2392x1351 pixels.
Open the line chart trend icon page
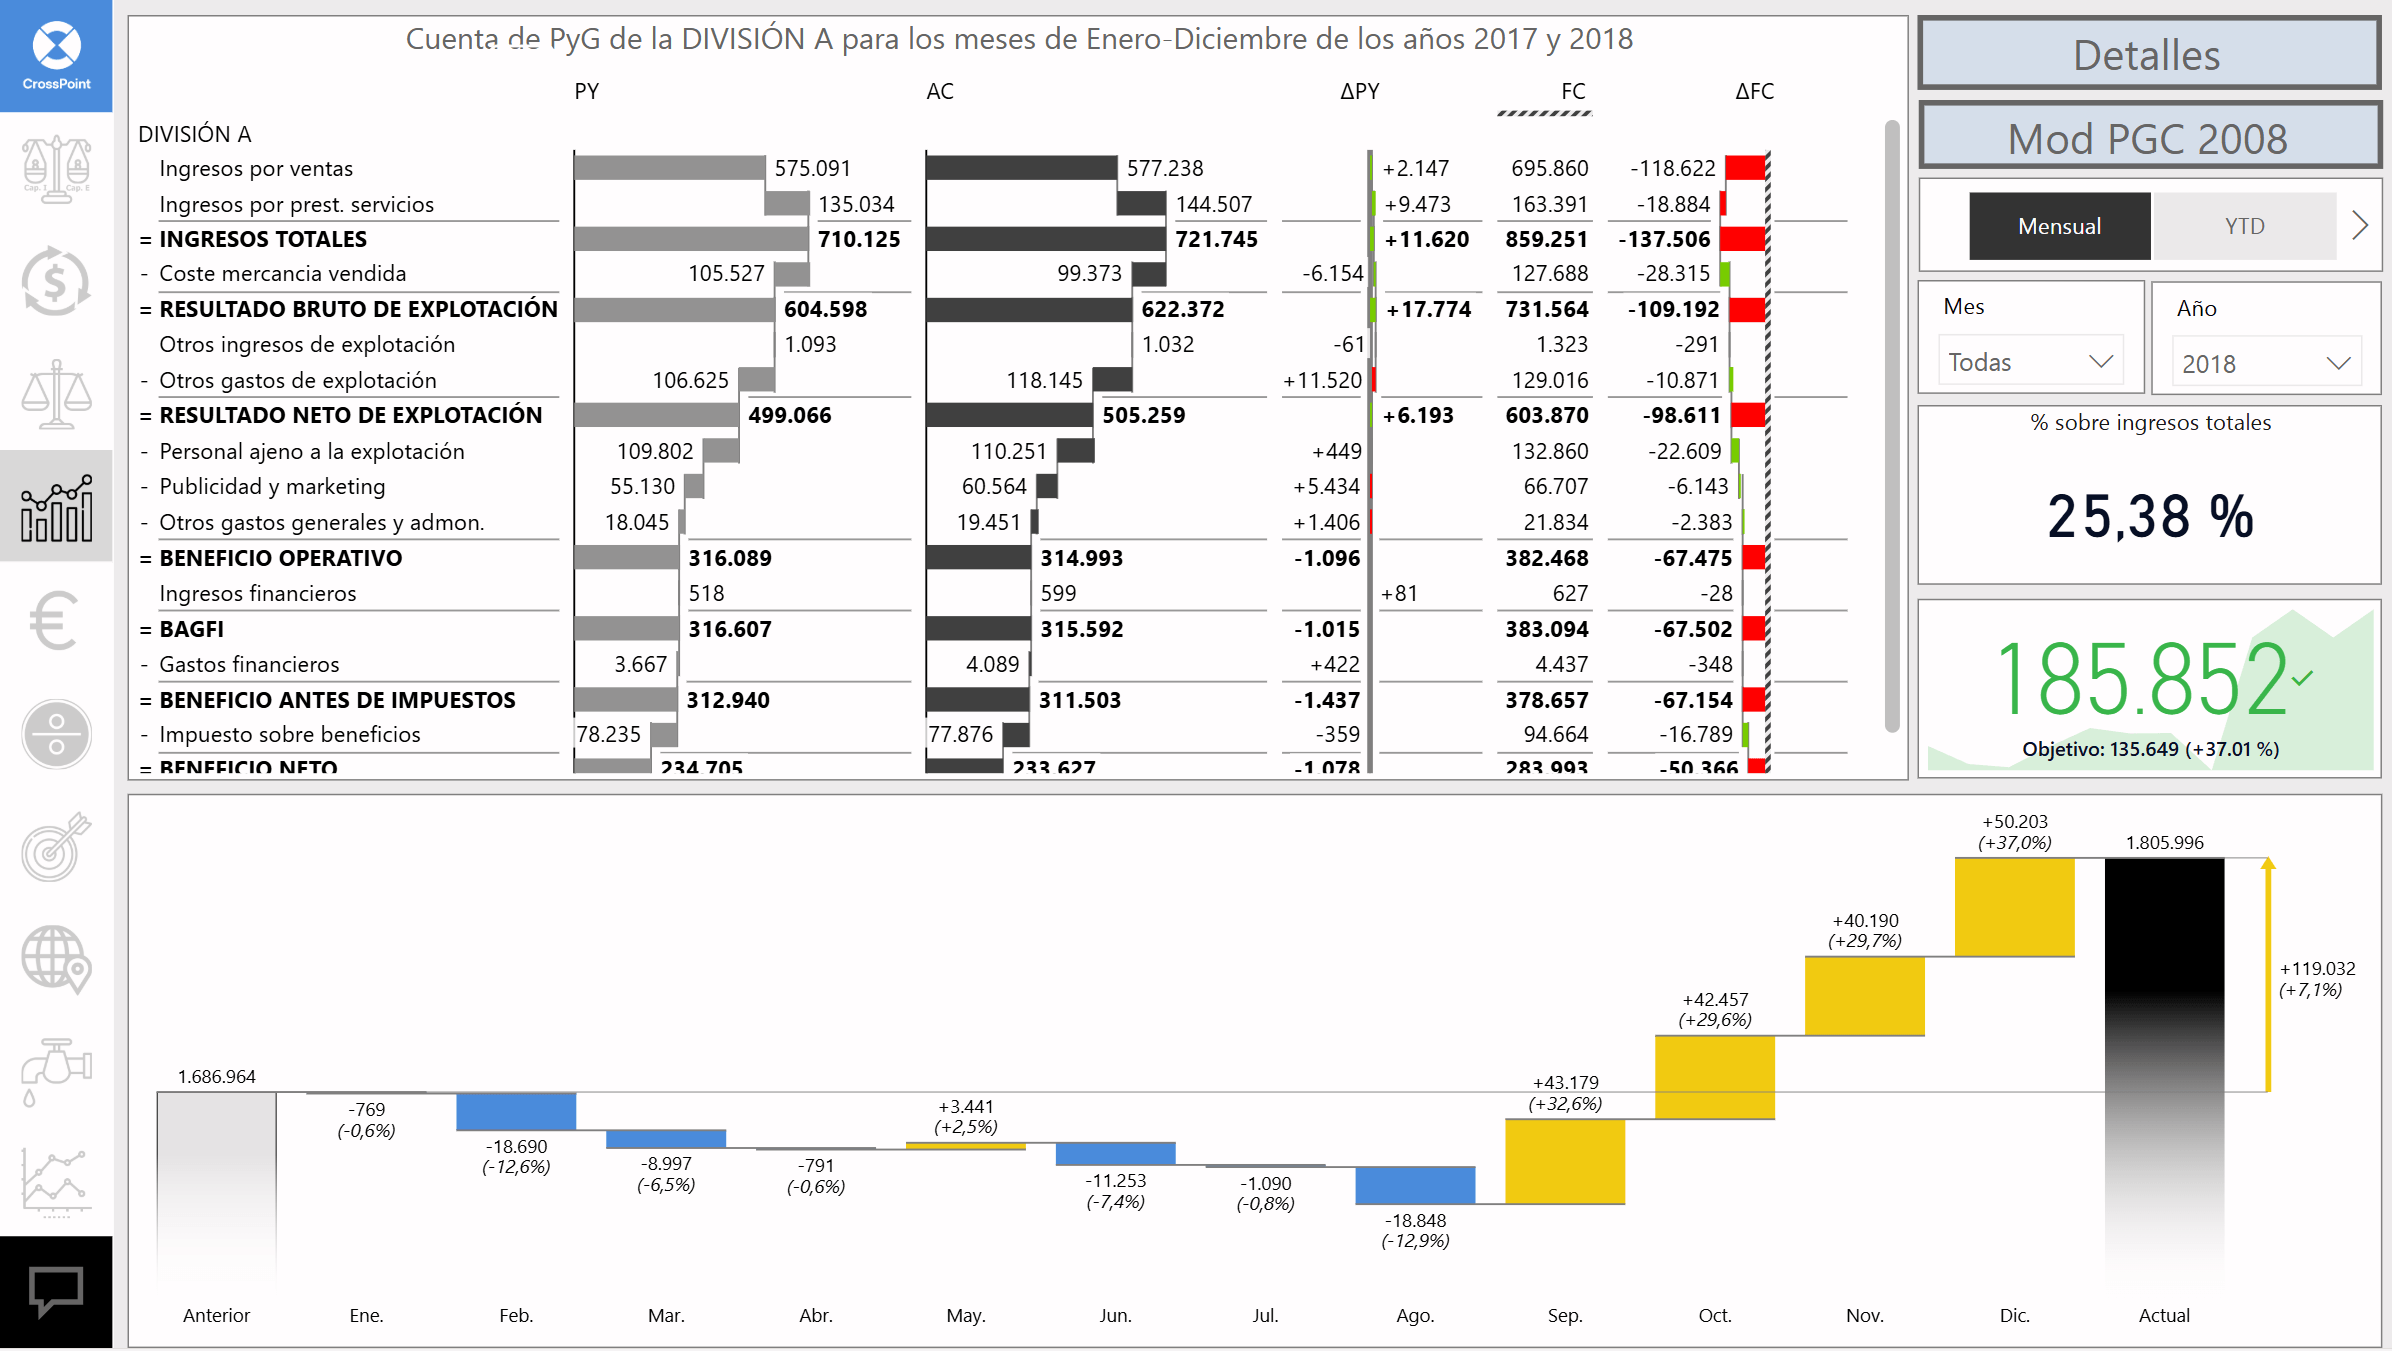56,1183
